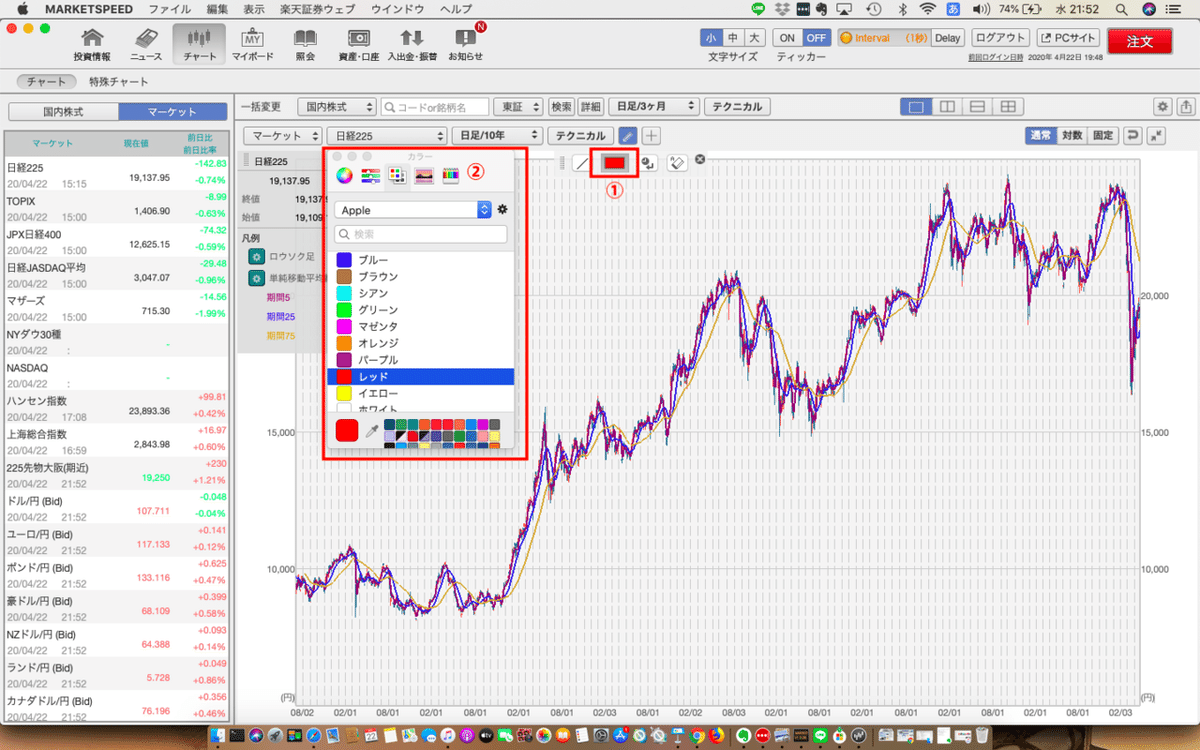Click the 検索 button
Viewport: 1200px width, 750px height.
(x=562, y=106)
